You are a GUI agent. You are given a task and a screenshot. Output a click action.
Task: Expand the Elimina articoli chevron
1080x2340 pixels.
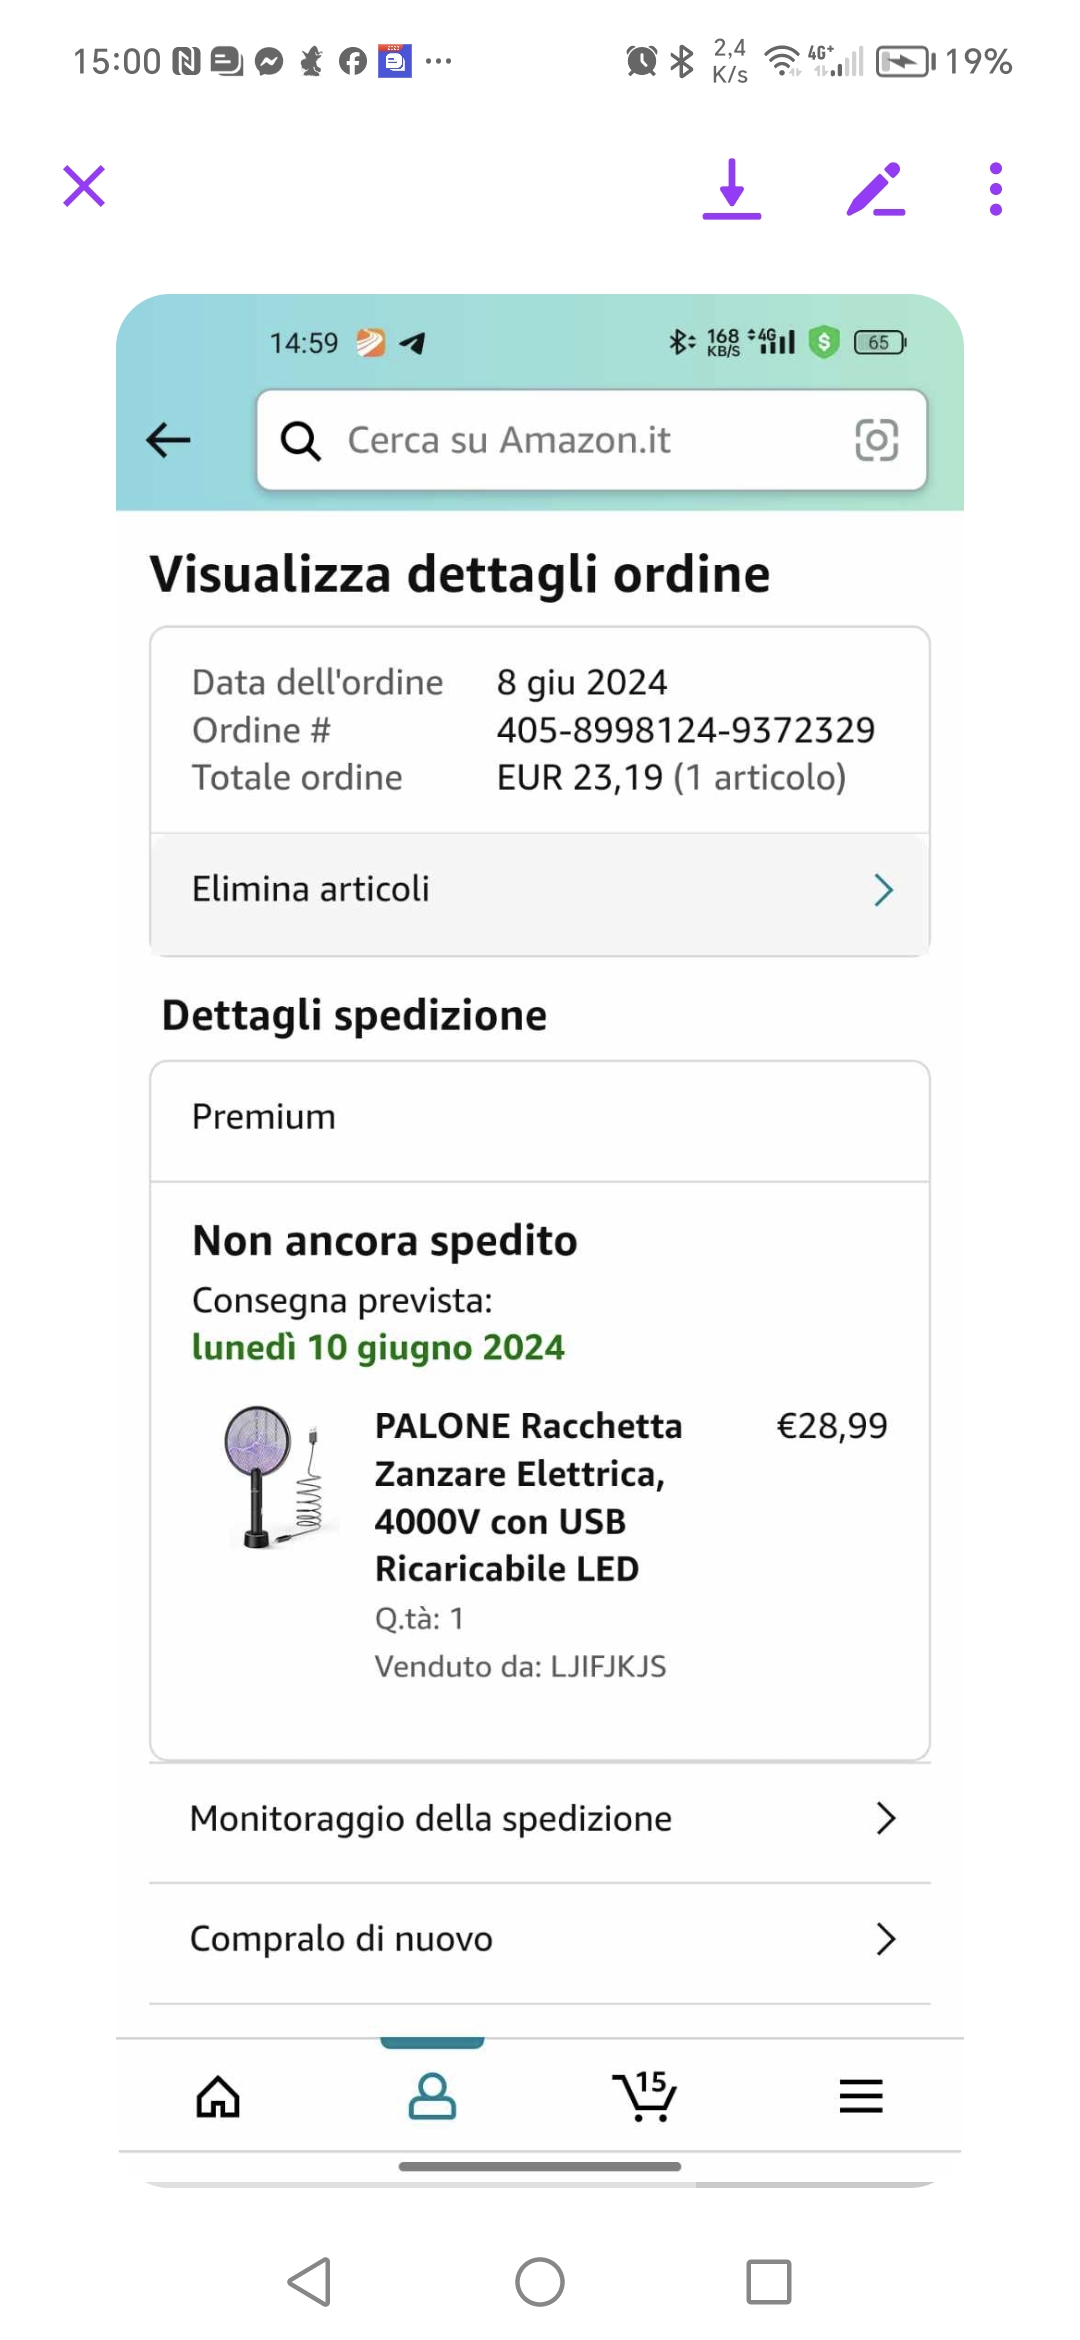click(883, 889)
